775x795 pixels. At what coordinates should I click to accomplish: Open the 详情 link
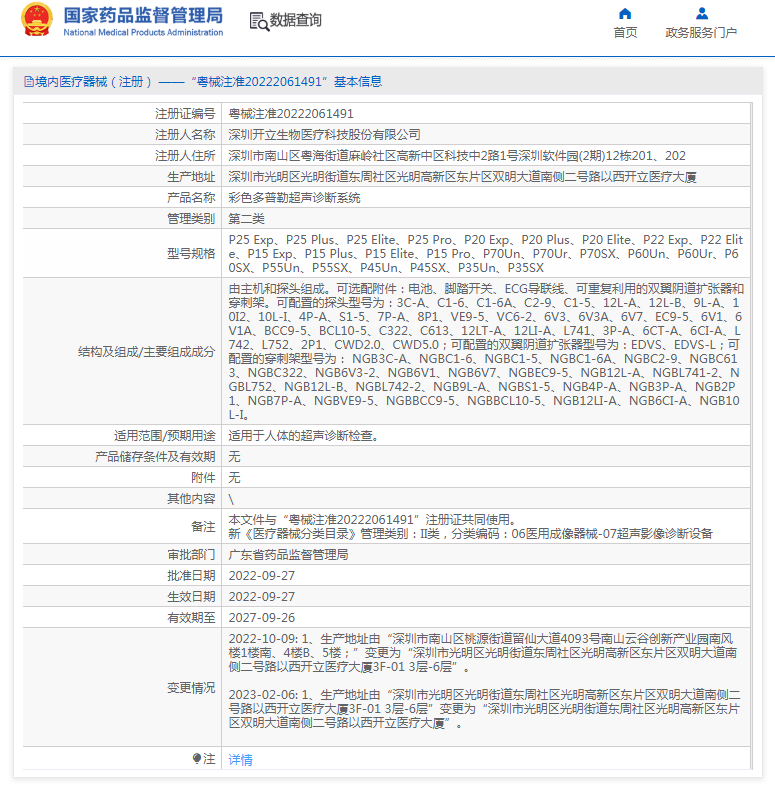pyautogui.click(x=240, y=760)
